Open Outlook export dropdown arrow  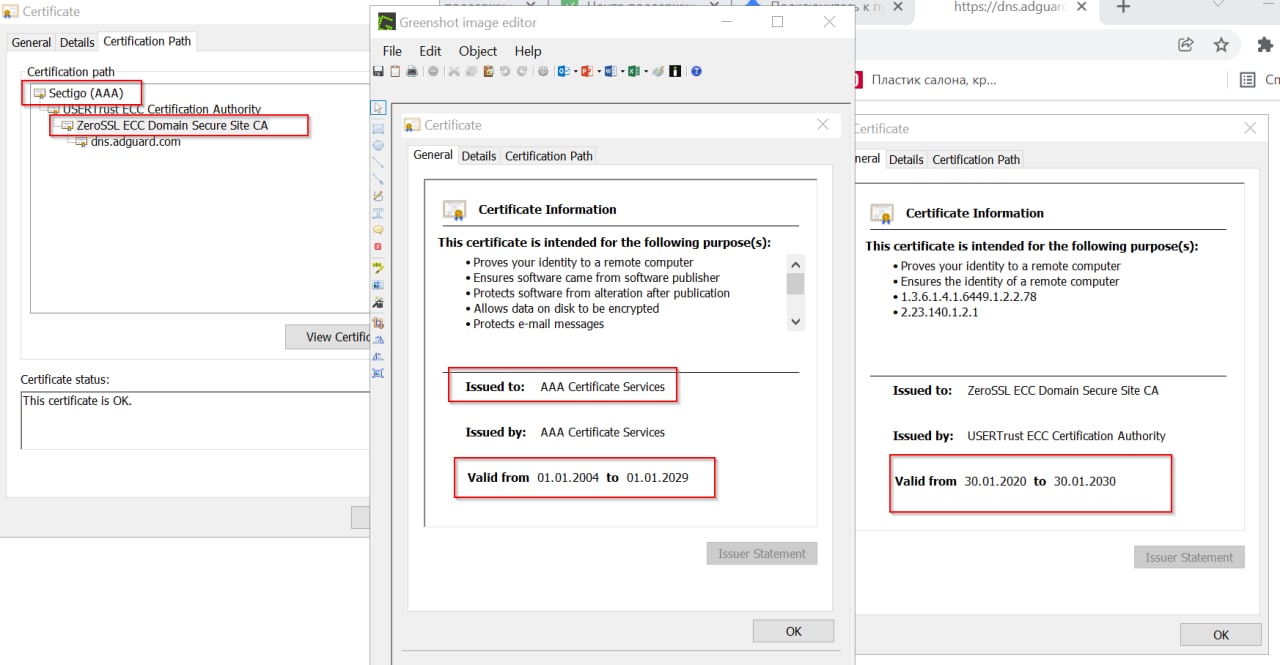(x=575, y=71)
